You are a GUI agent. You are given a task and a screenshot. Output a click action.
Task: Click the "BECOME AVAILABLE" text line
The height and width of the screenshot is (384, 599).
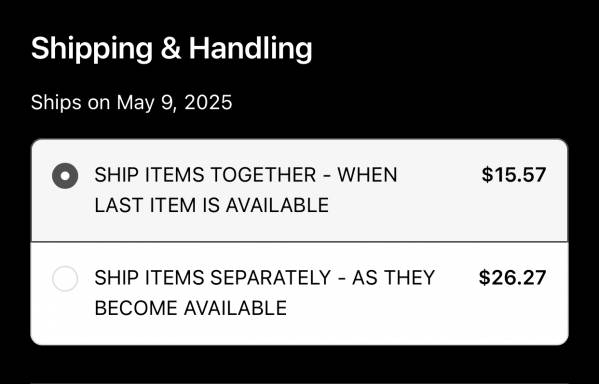coord(191,308)
